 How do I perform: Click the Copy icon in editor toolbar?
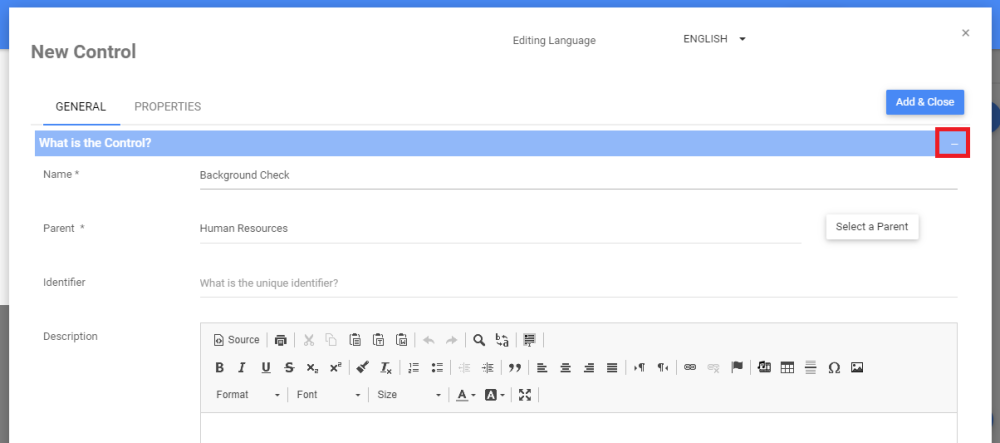pos(331,340)
